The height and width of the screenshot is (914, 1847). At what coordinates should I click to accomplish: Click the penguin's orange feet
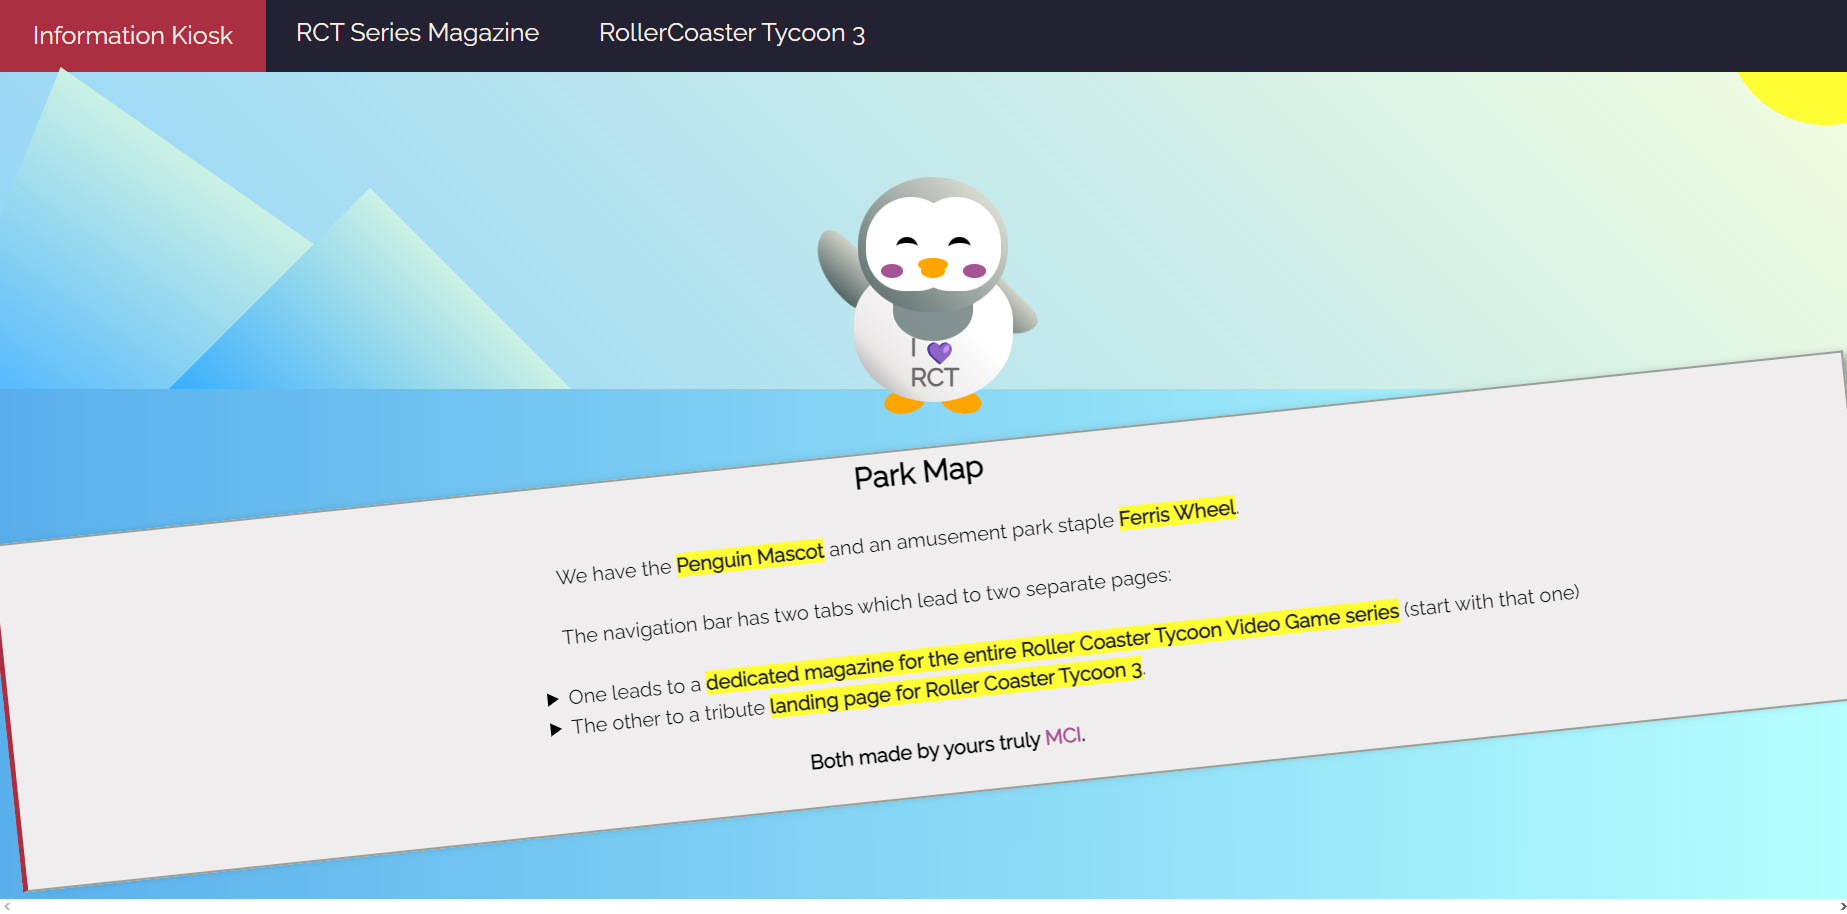coord(904,404)
